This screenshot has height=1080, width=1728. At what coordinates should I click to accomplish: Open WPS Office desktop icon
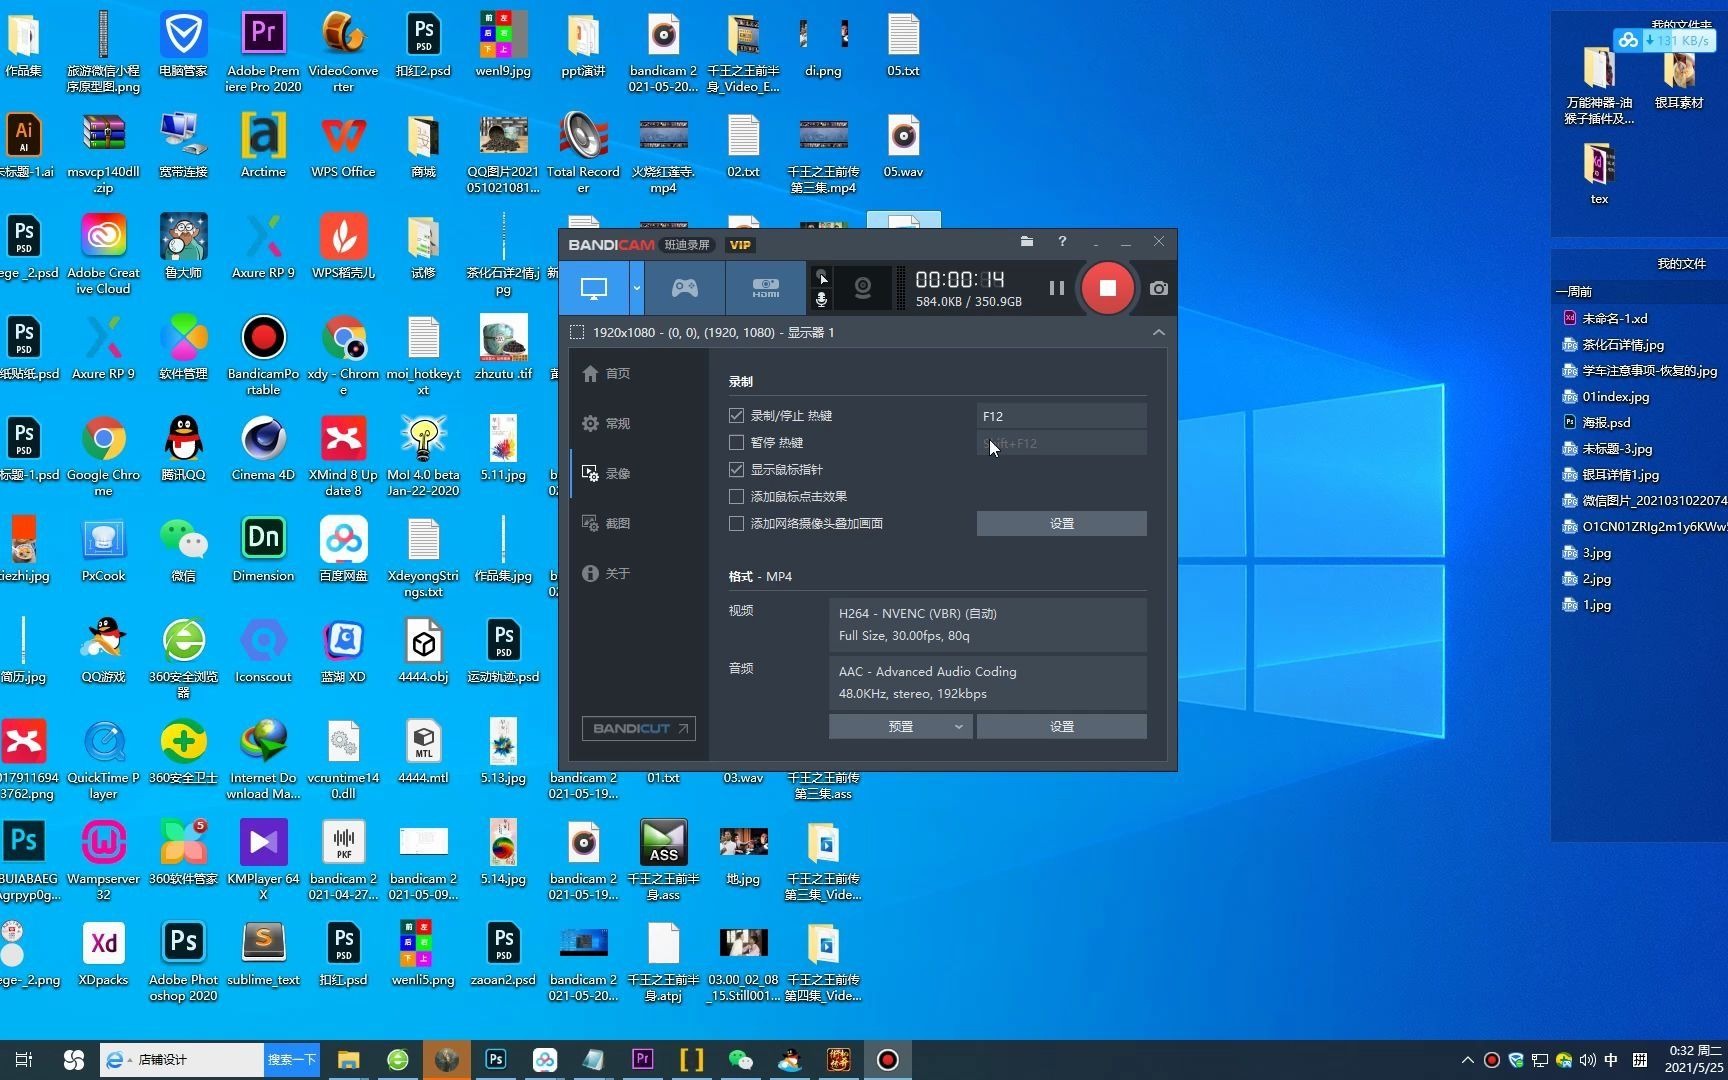tap(343, 146)
